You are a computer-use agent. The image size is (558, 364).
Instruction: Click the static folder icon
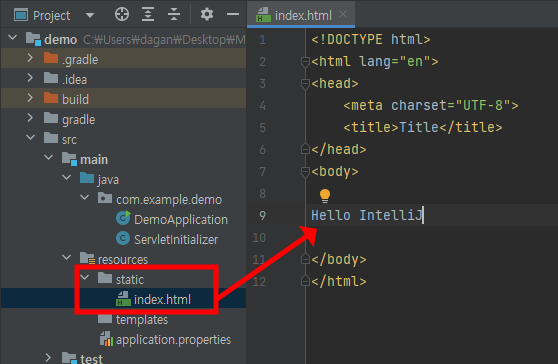pos(105,278)
